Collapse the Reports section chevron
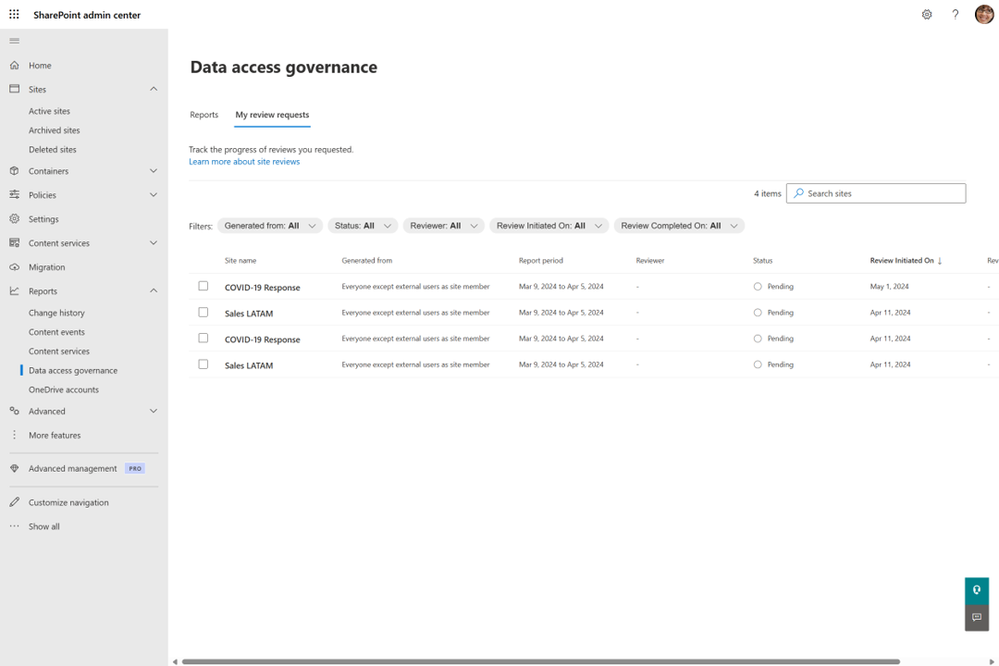Screen dimensions: 999x666 point(154,291)
